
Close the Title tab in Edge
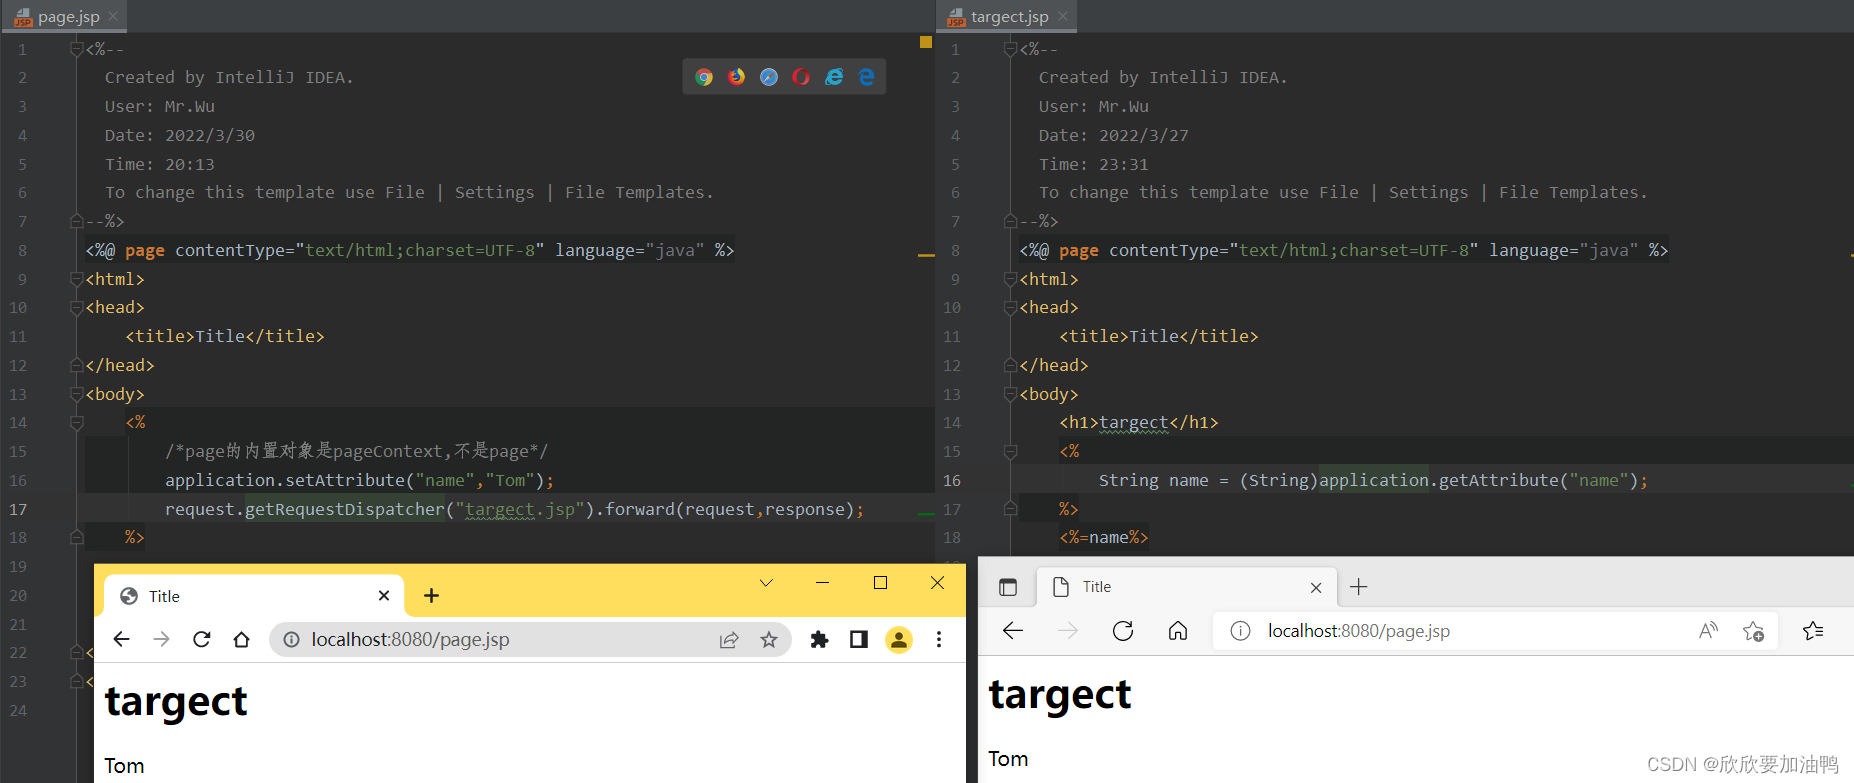[x=1316, y=588]
